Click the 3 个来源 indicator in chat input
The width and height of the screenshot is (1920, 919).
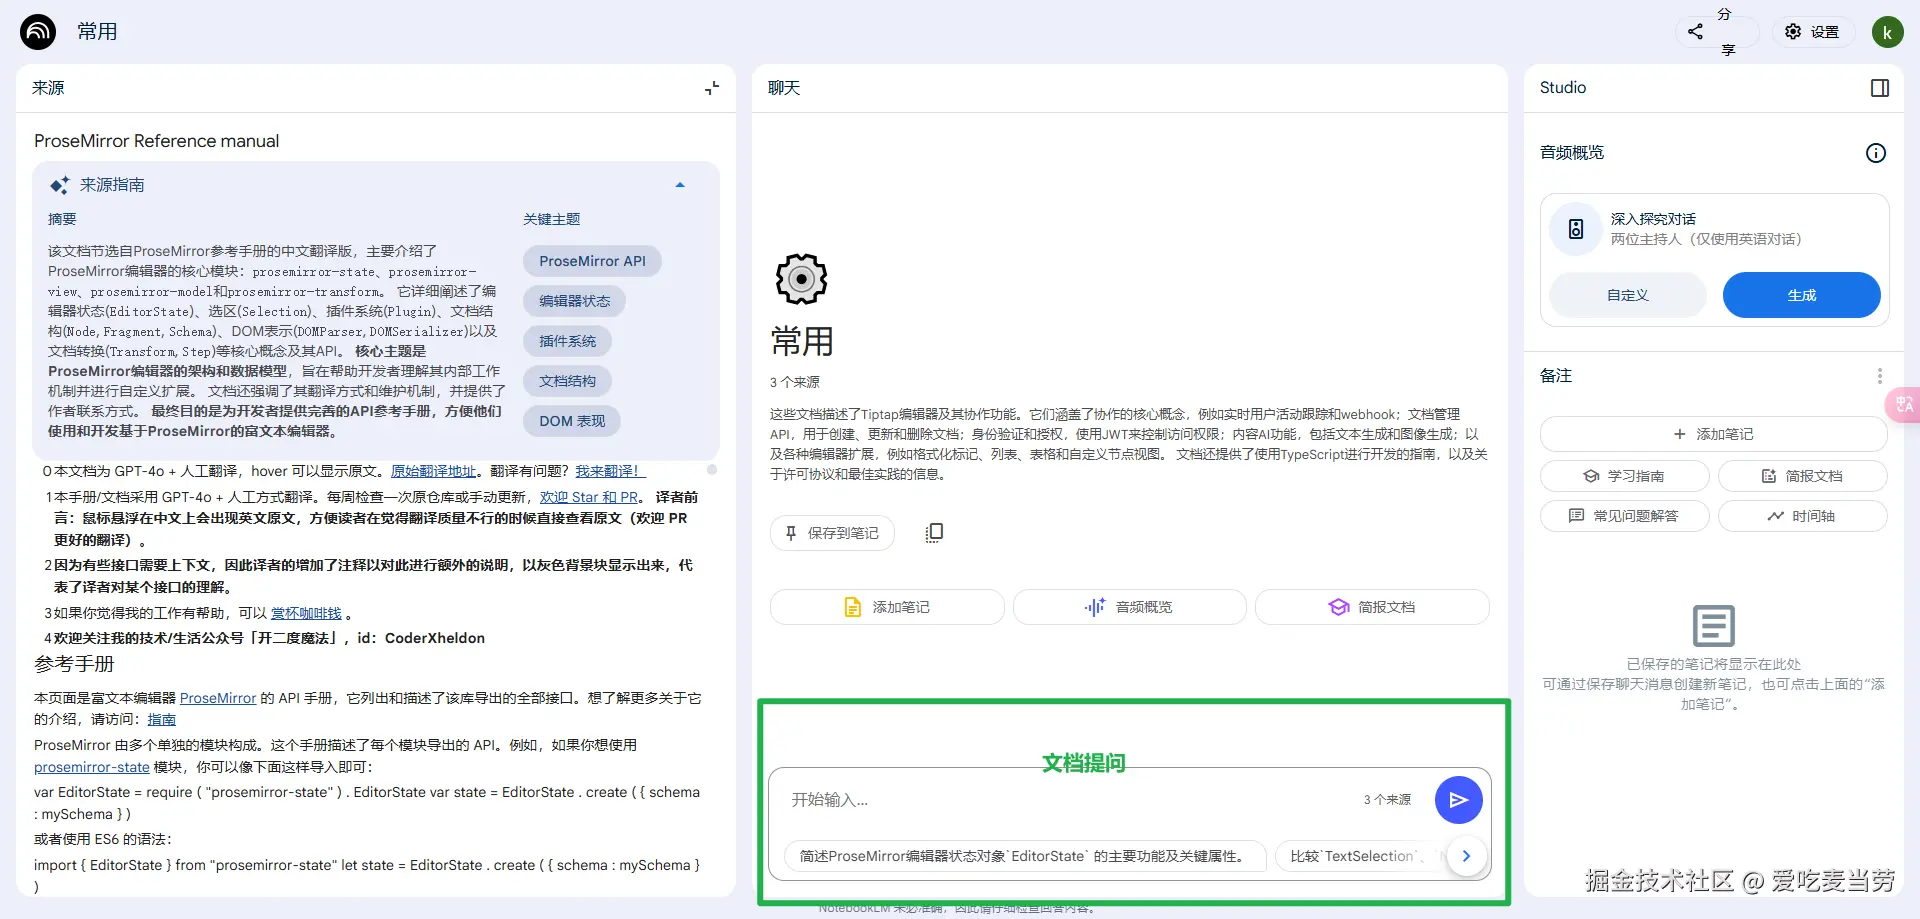click(1387, 800)
